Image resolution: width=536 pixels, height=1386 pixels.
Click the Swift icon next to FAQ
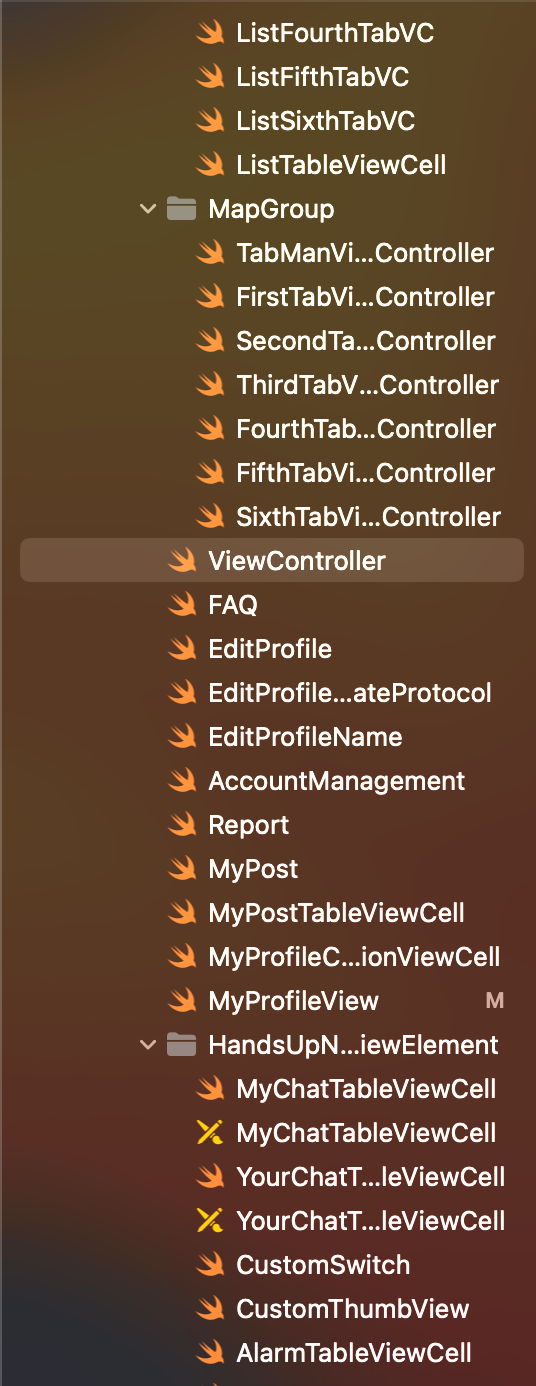[182, 605]
